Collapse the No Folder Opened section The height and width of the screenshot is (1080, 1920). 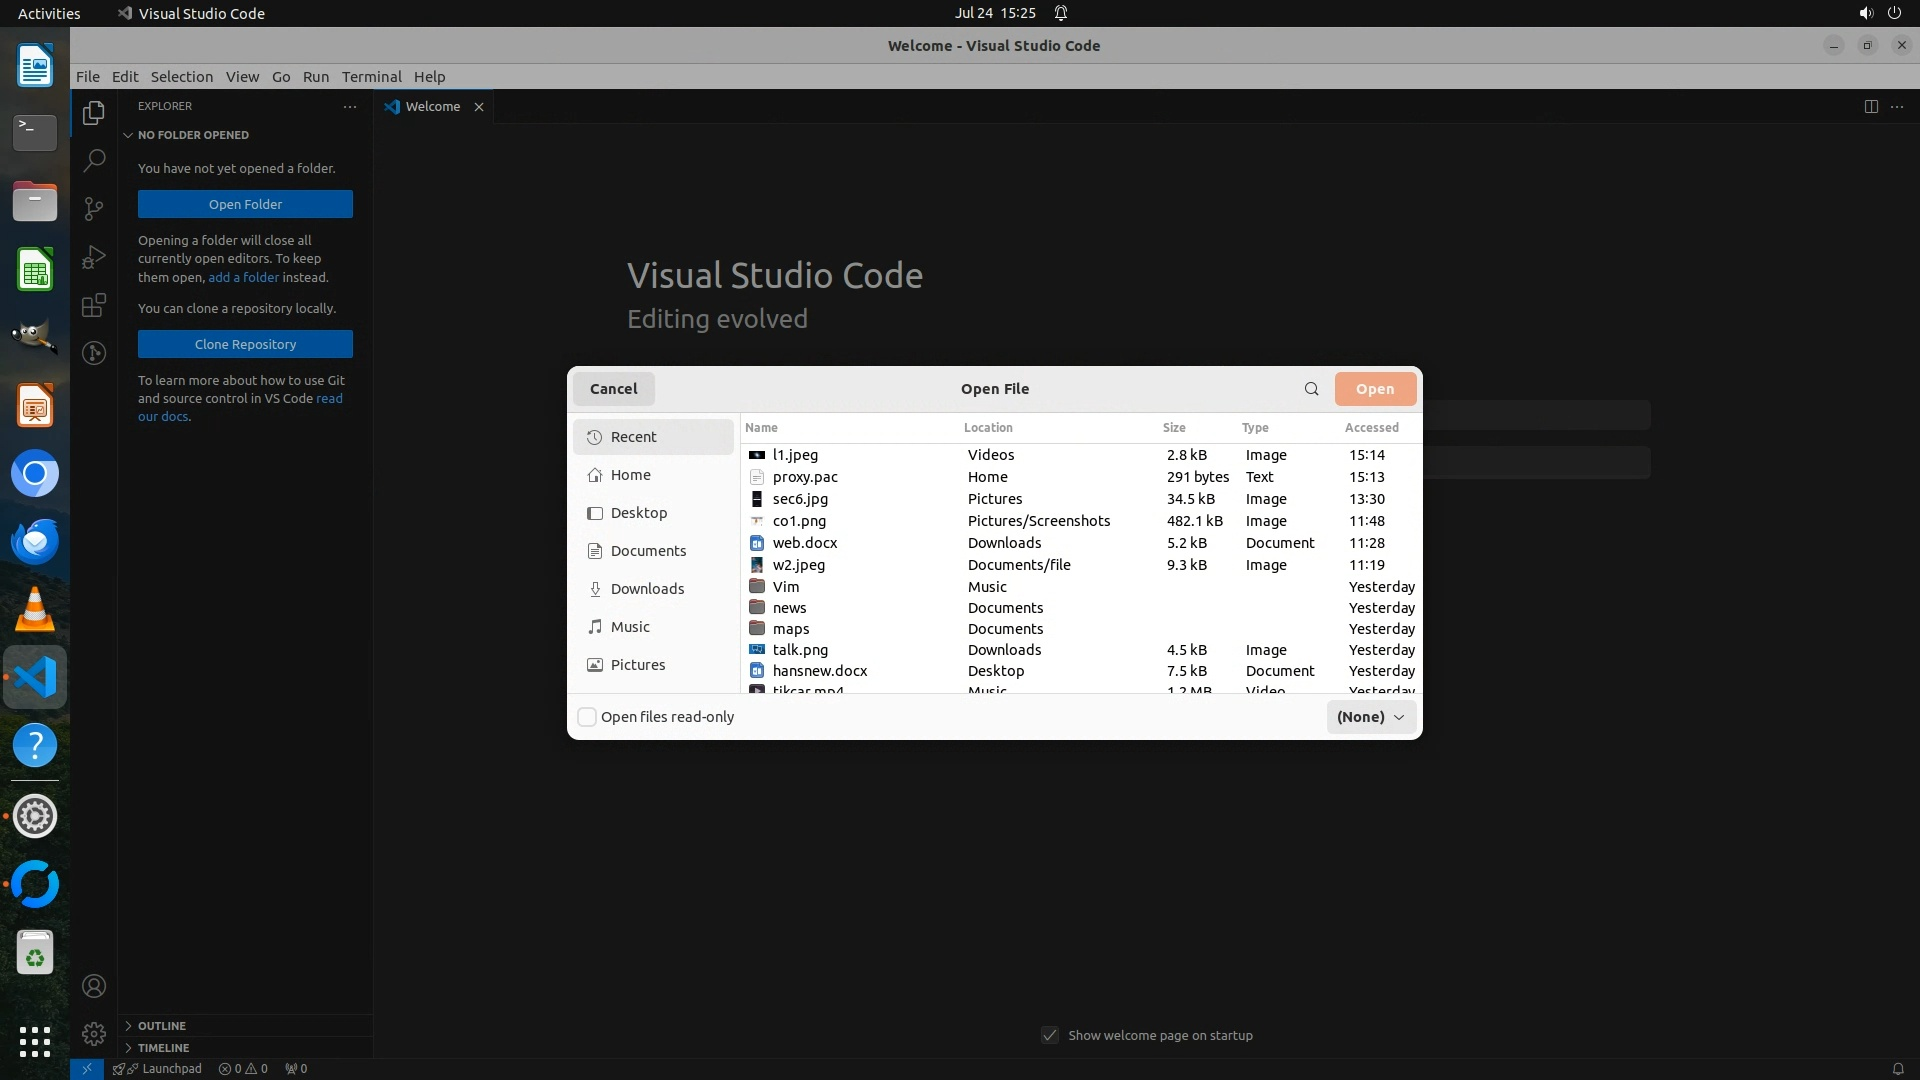coord(192,135)
